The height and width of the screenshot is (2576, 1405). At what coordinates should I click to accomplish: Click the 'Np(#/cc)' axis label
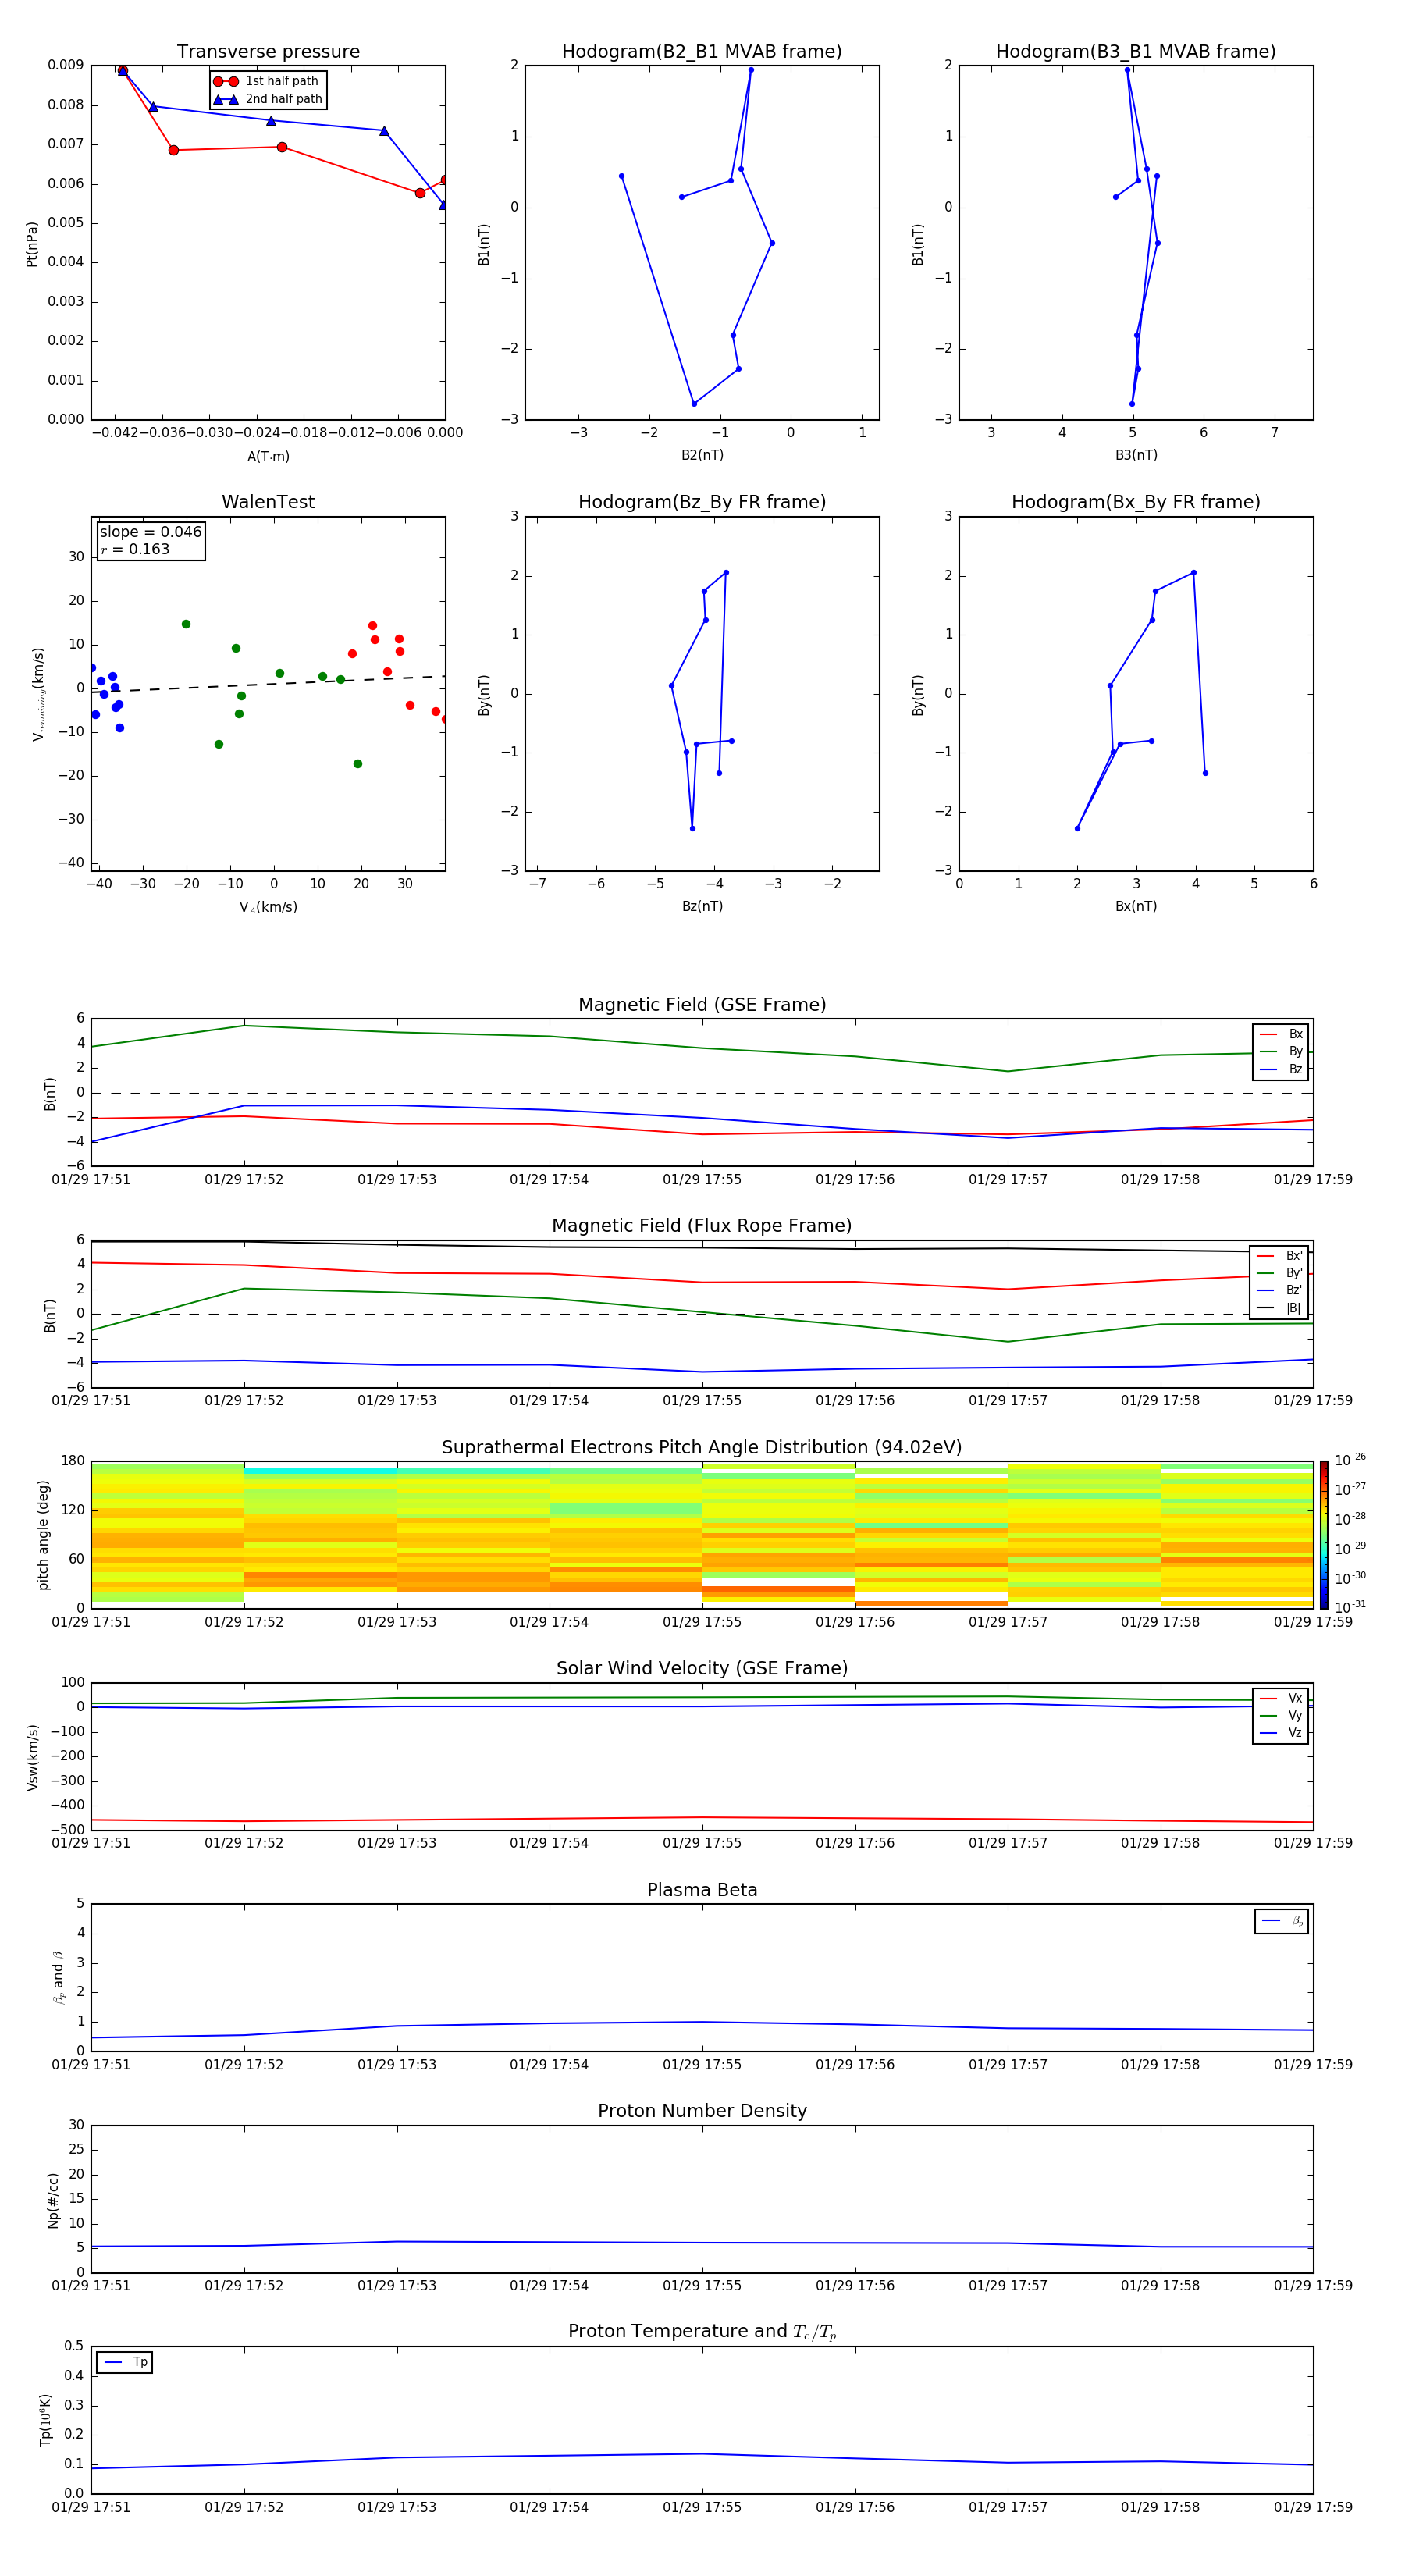53,2200
